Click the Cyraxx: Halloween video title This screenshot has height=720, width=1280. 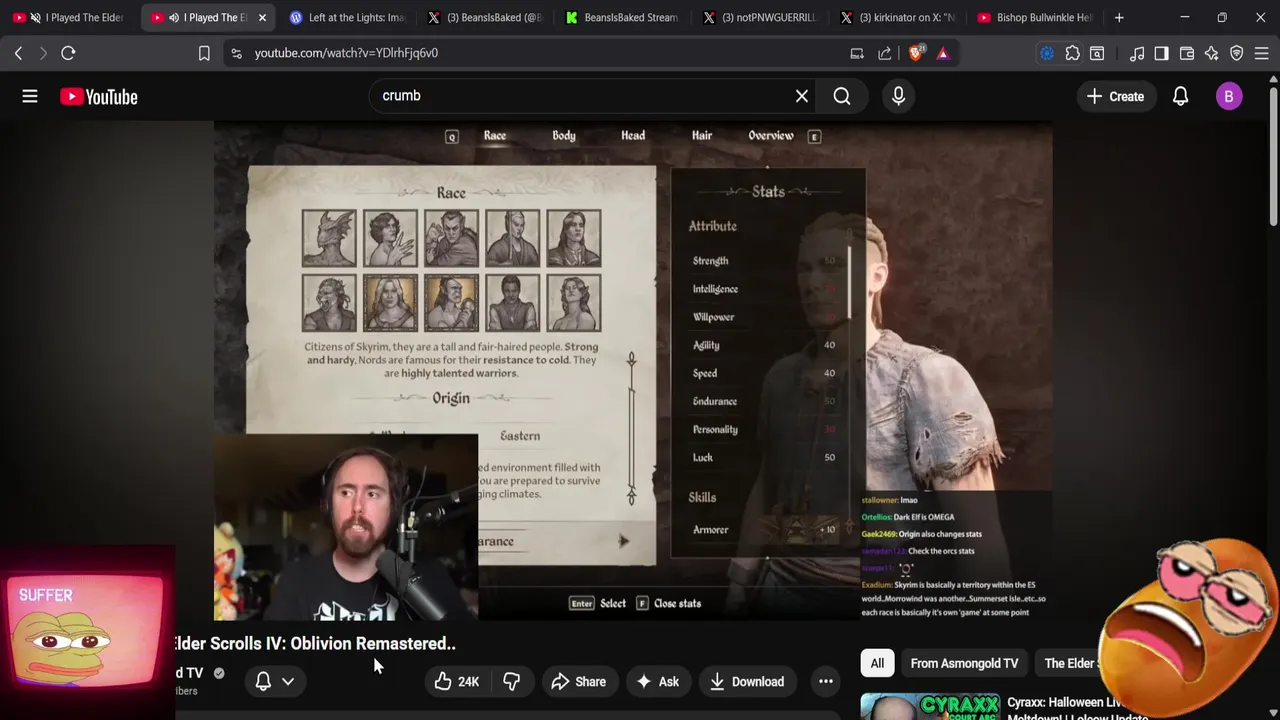click(1078, 709)
